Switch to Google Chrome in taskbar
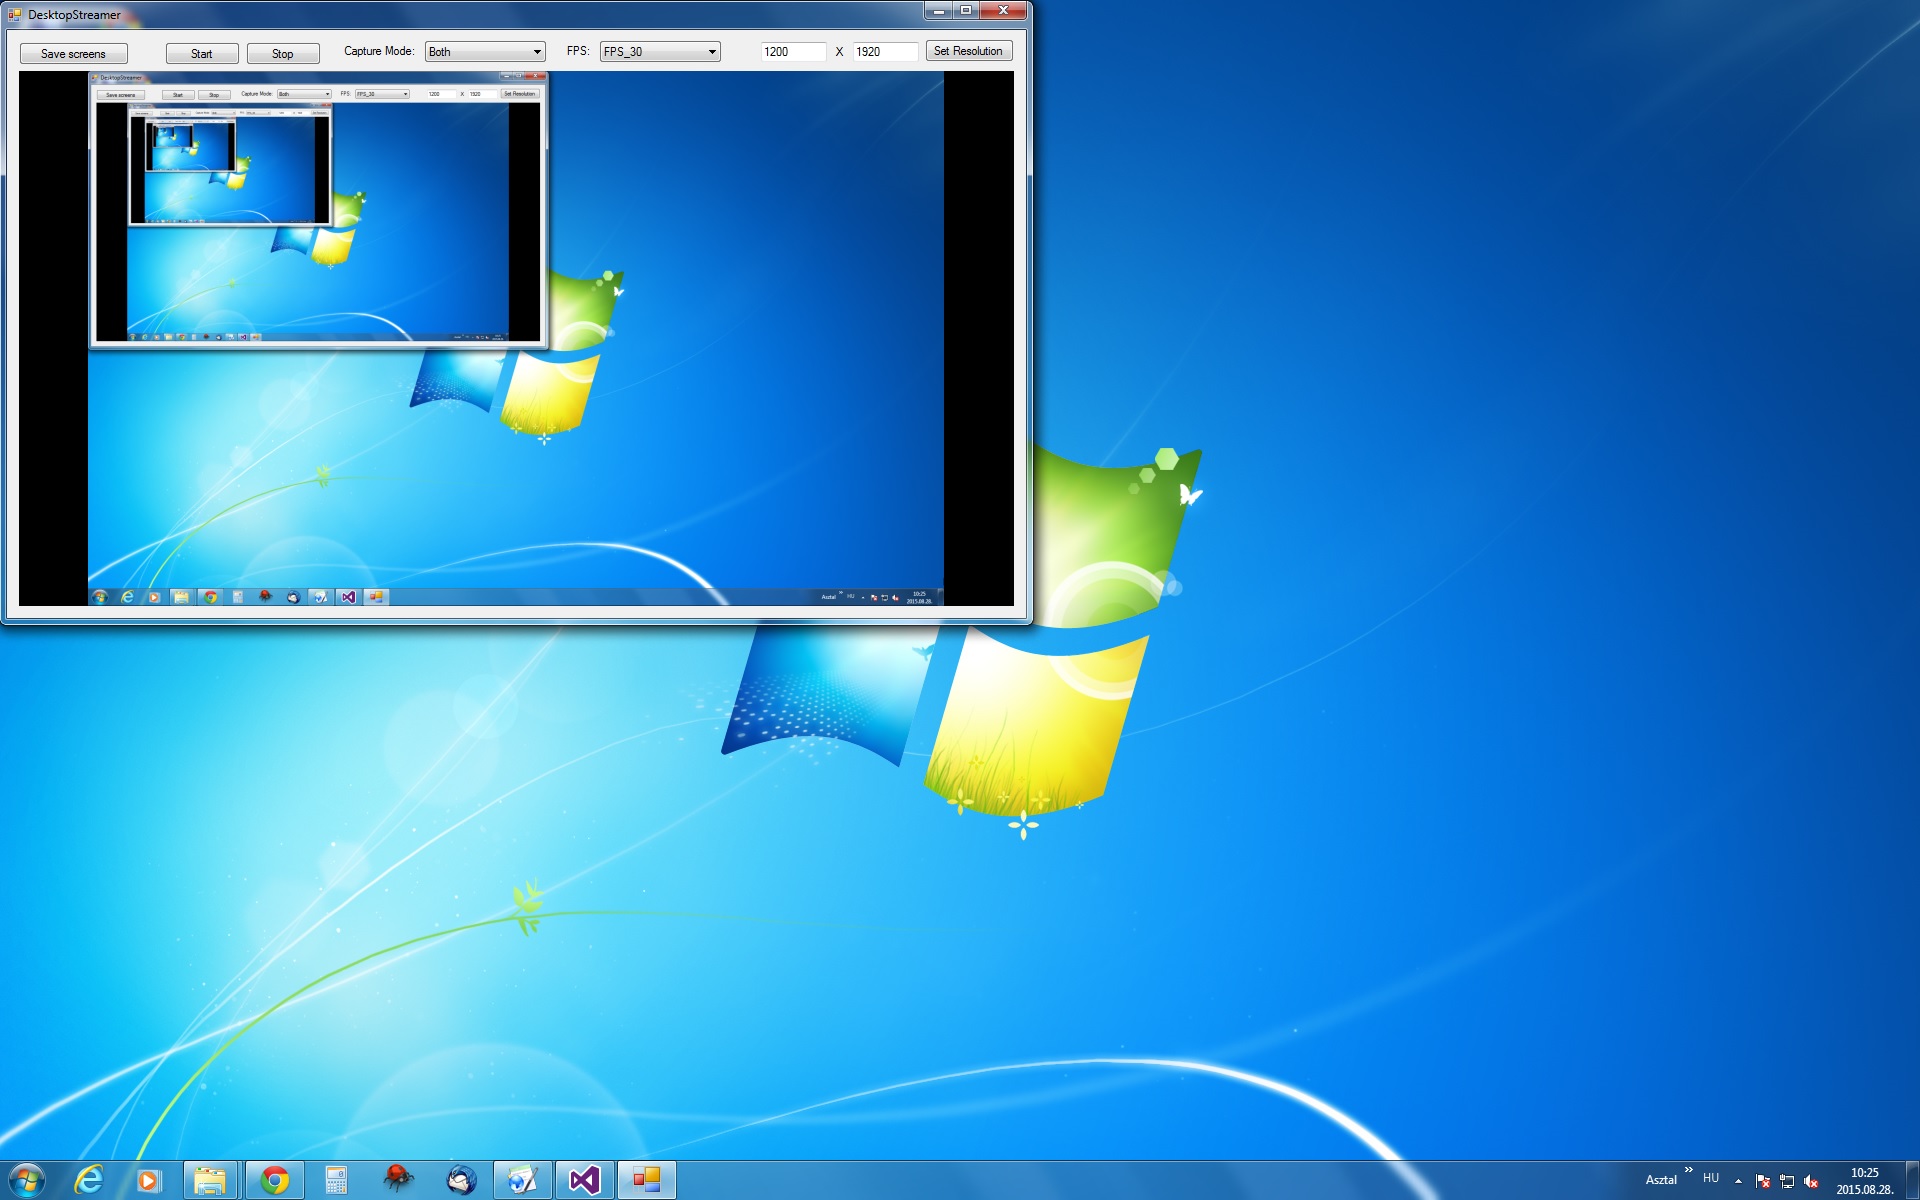 pos(274,1180)
